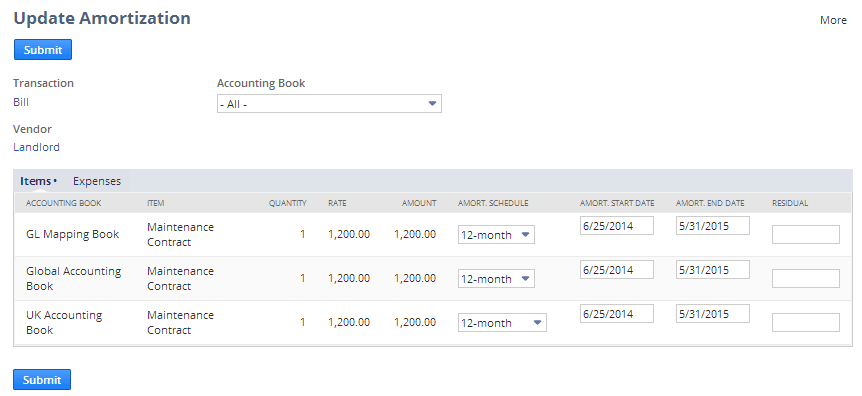The image size is (862, 396).
Task: Click the Amort. Start Date column header
Action: coord(617,204)
